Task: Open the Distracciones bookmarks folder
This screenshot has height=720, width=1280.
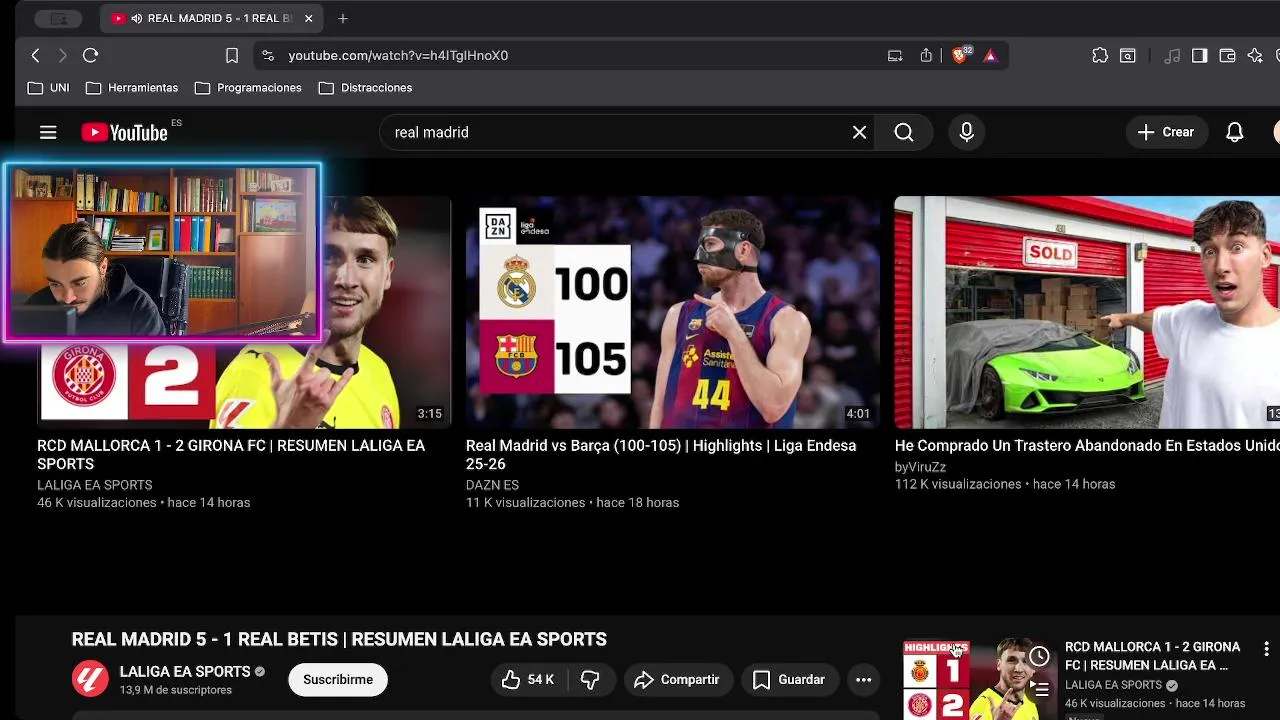Action: coord(365,88)
